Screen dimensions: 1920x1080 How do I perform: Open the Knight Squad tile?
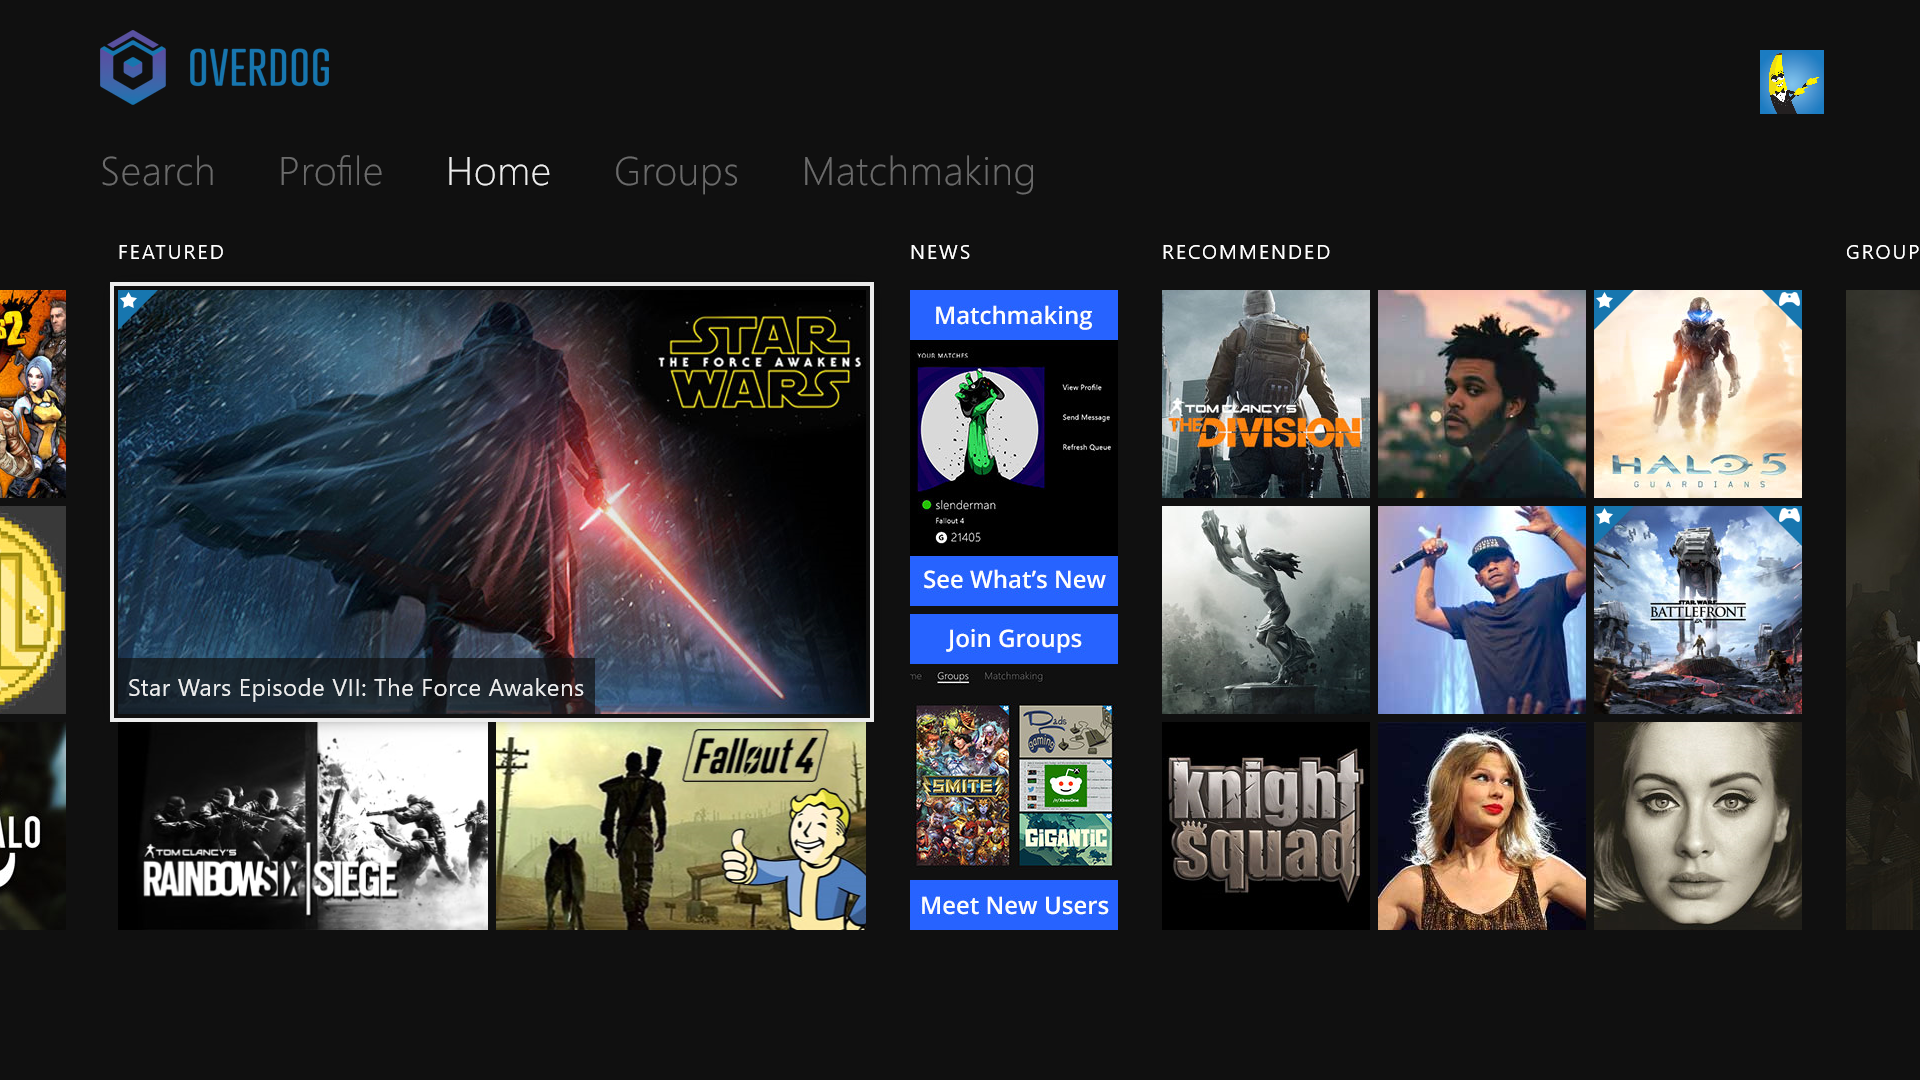tap(1266, 826)
